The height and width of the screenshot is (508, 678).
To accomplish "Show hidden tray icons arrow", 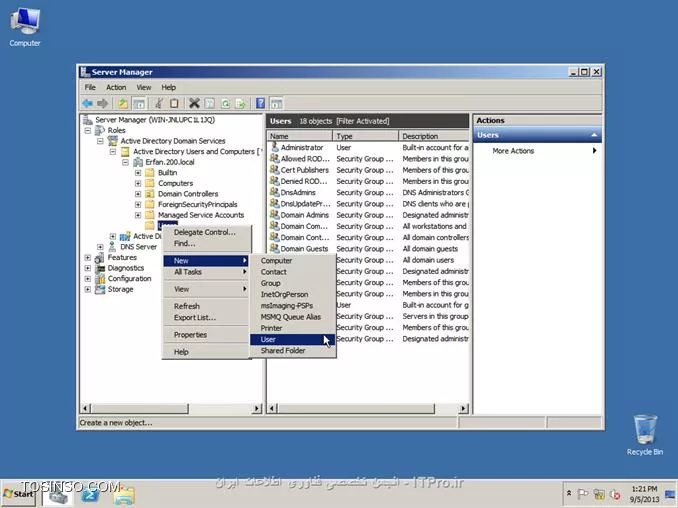I will point(569,493).
